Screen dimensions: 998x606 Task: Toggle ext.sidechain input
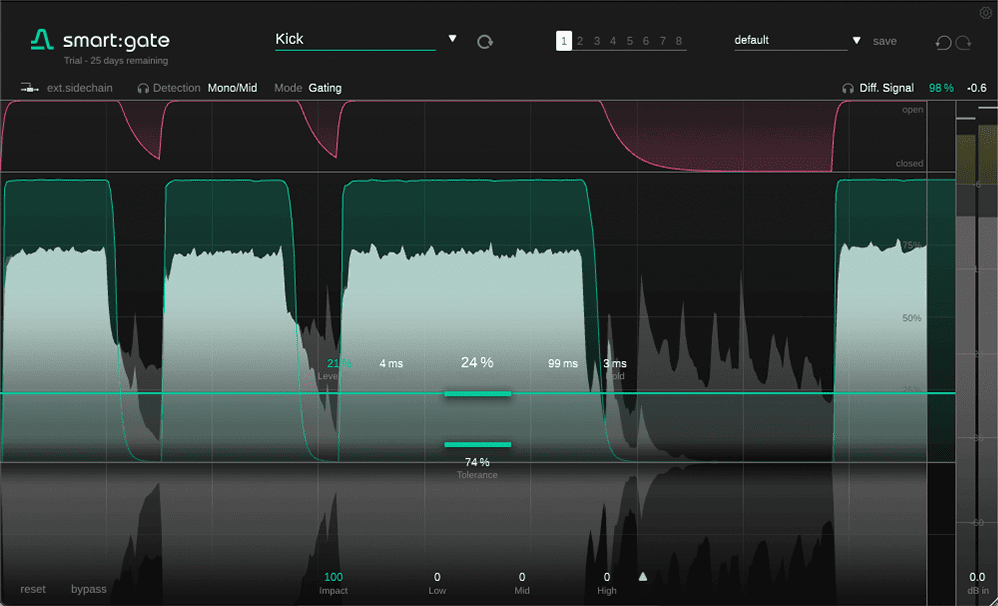click(x=80, y=88)
